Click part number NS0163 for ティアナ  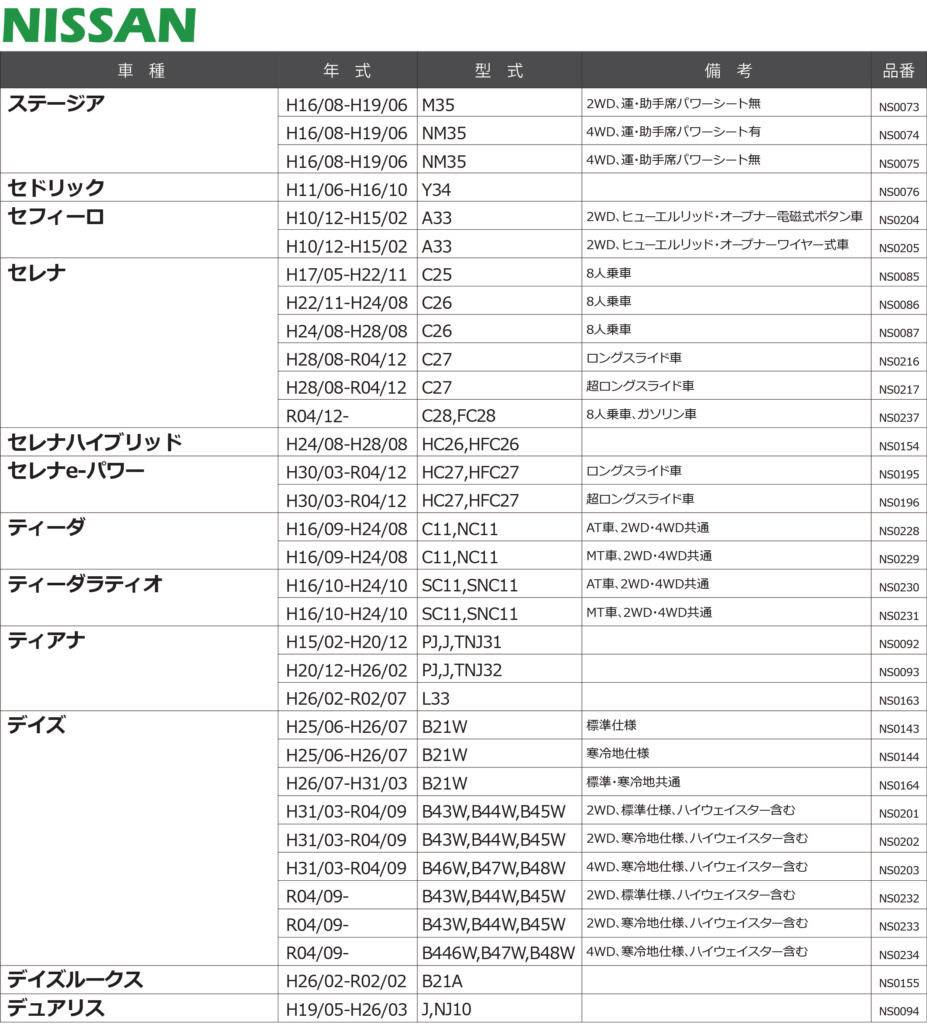(898, 701)
